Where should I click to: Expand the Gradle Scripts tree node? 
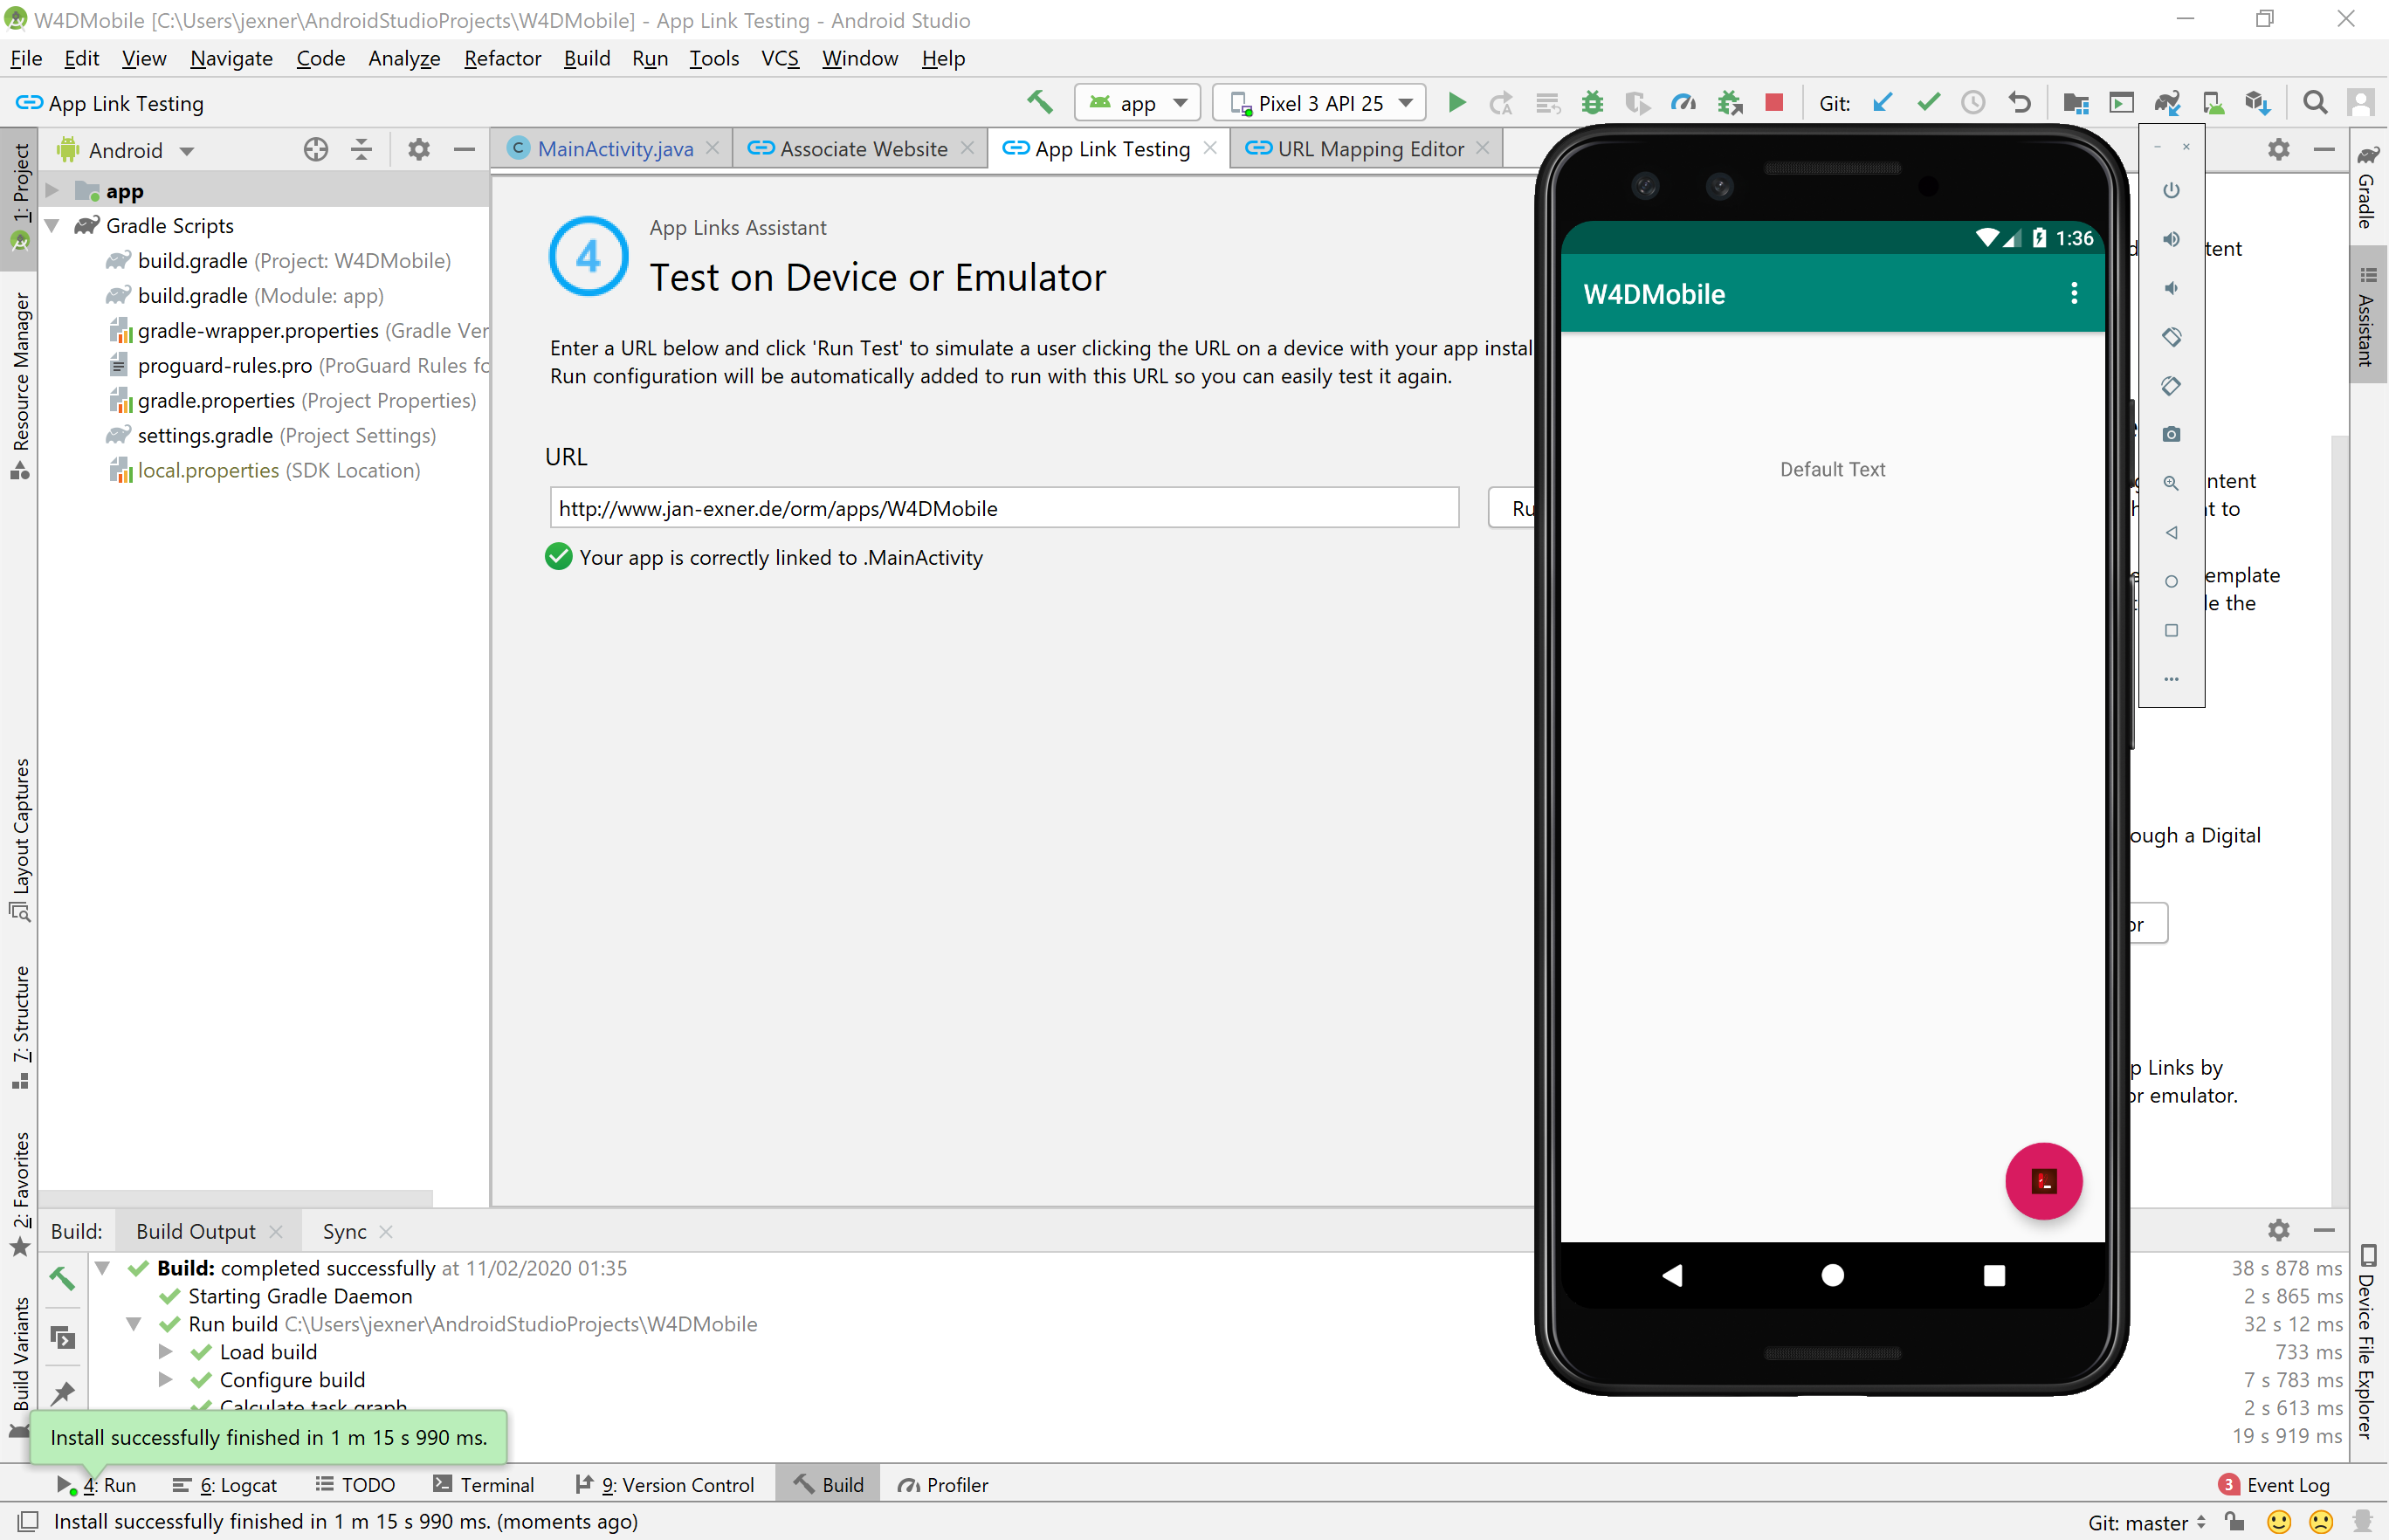click(x=52, y=225)
